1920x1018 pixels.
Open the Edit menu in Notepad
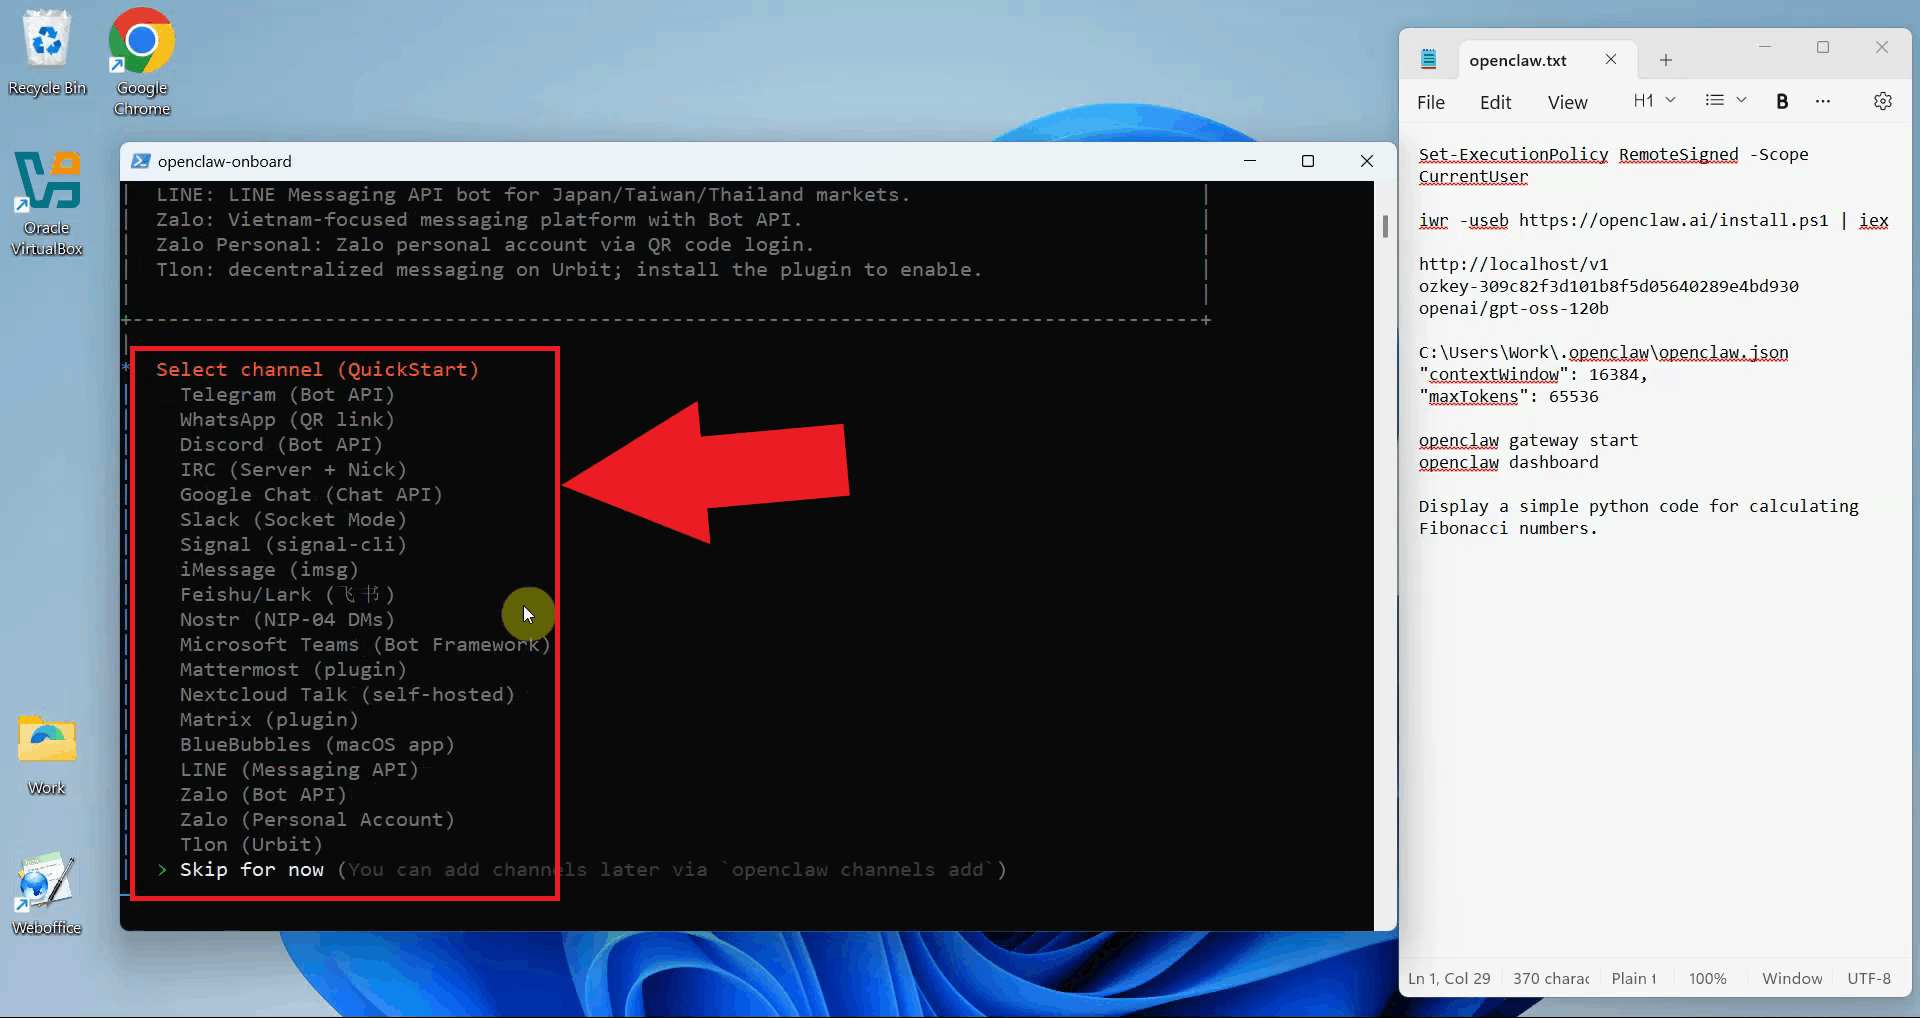(x=1495, y=102)
